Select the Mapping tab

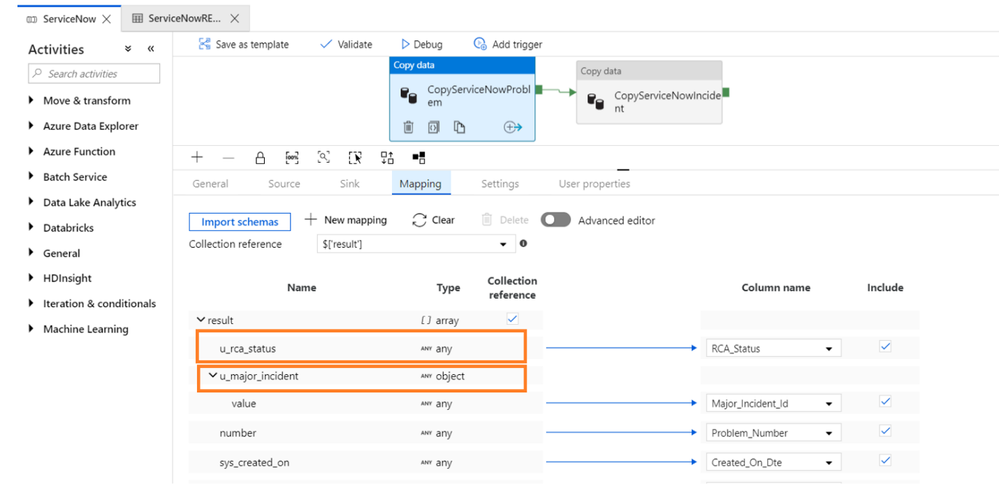[420, 183]
